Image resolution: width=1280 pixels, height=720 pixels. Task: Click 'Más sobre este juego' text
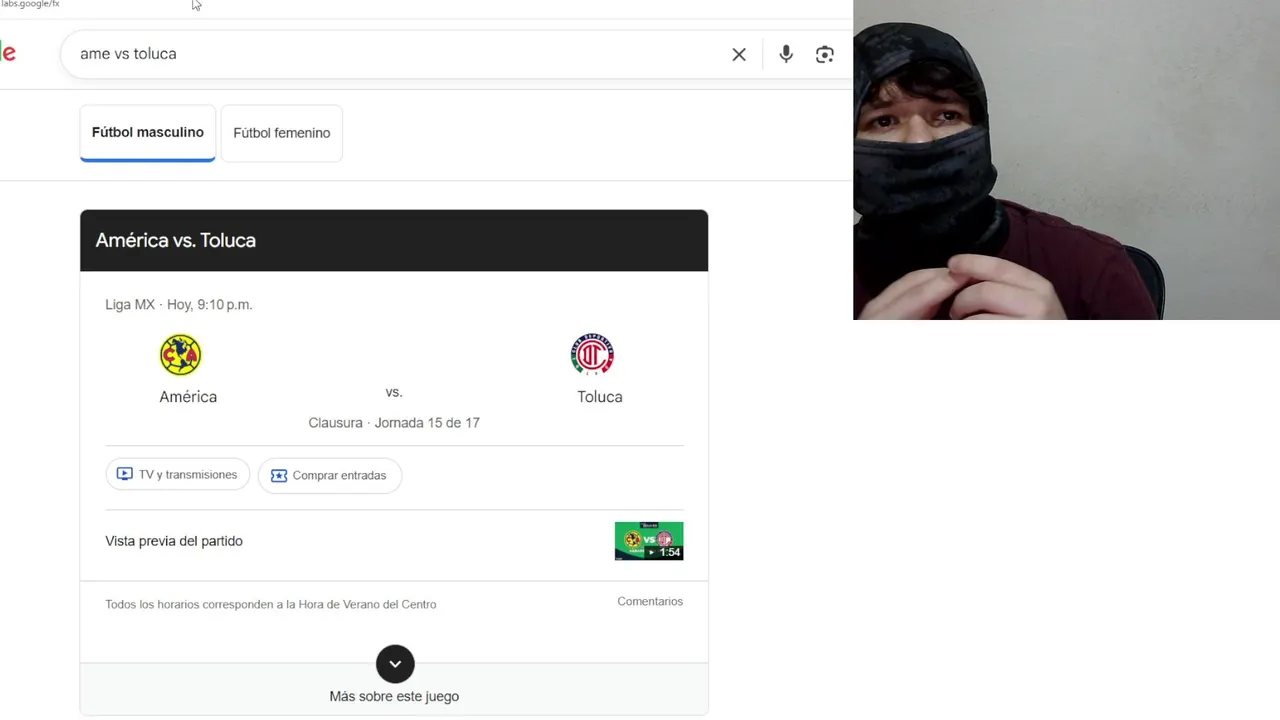[x=394, y=696]
